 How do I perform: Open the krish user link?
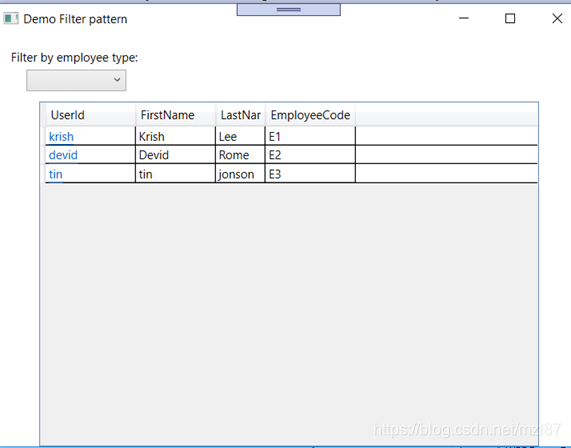pyautogui.click(x=61, y=137)
